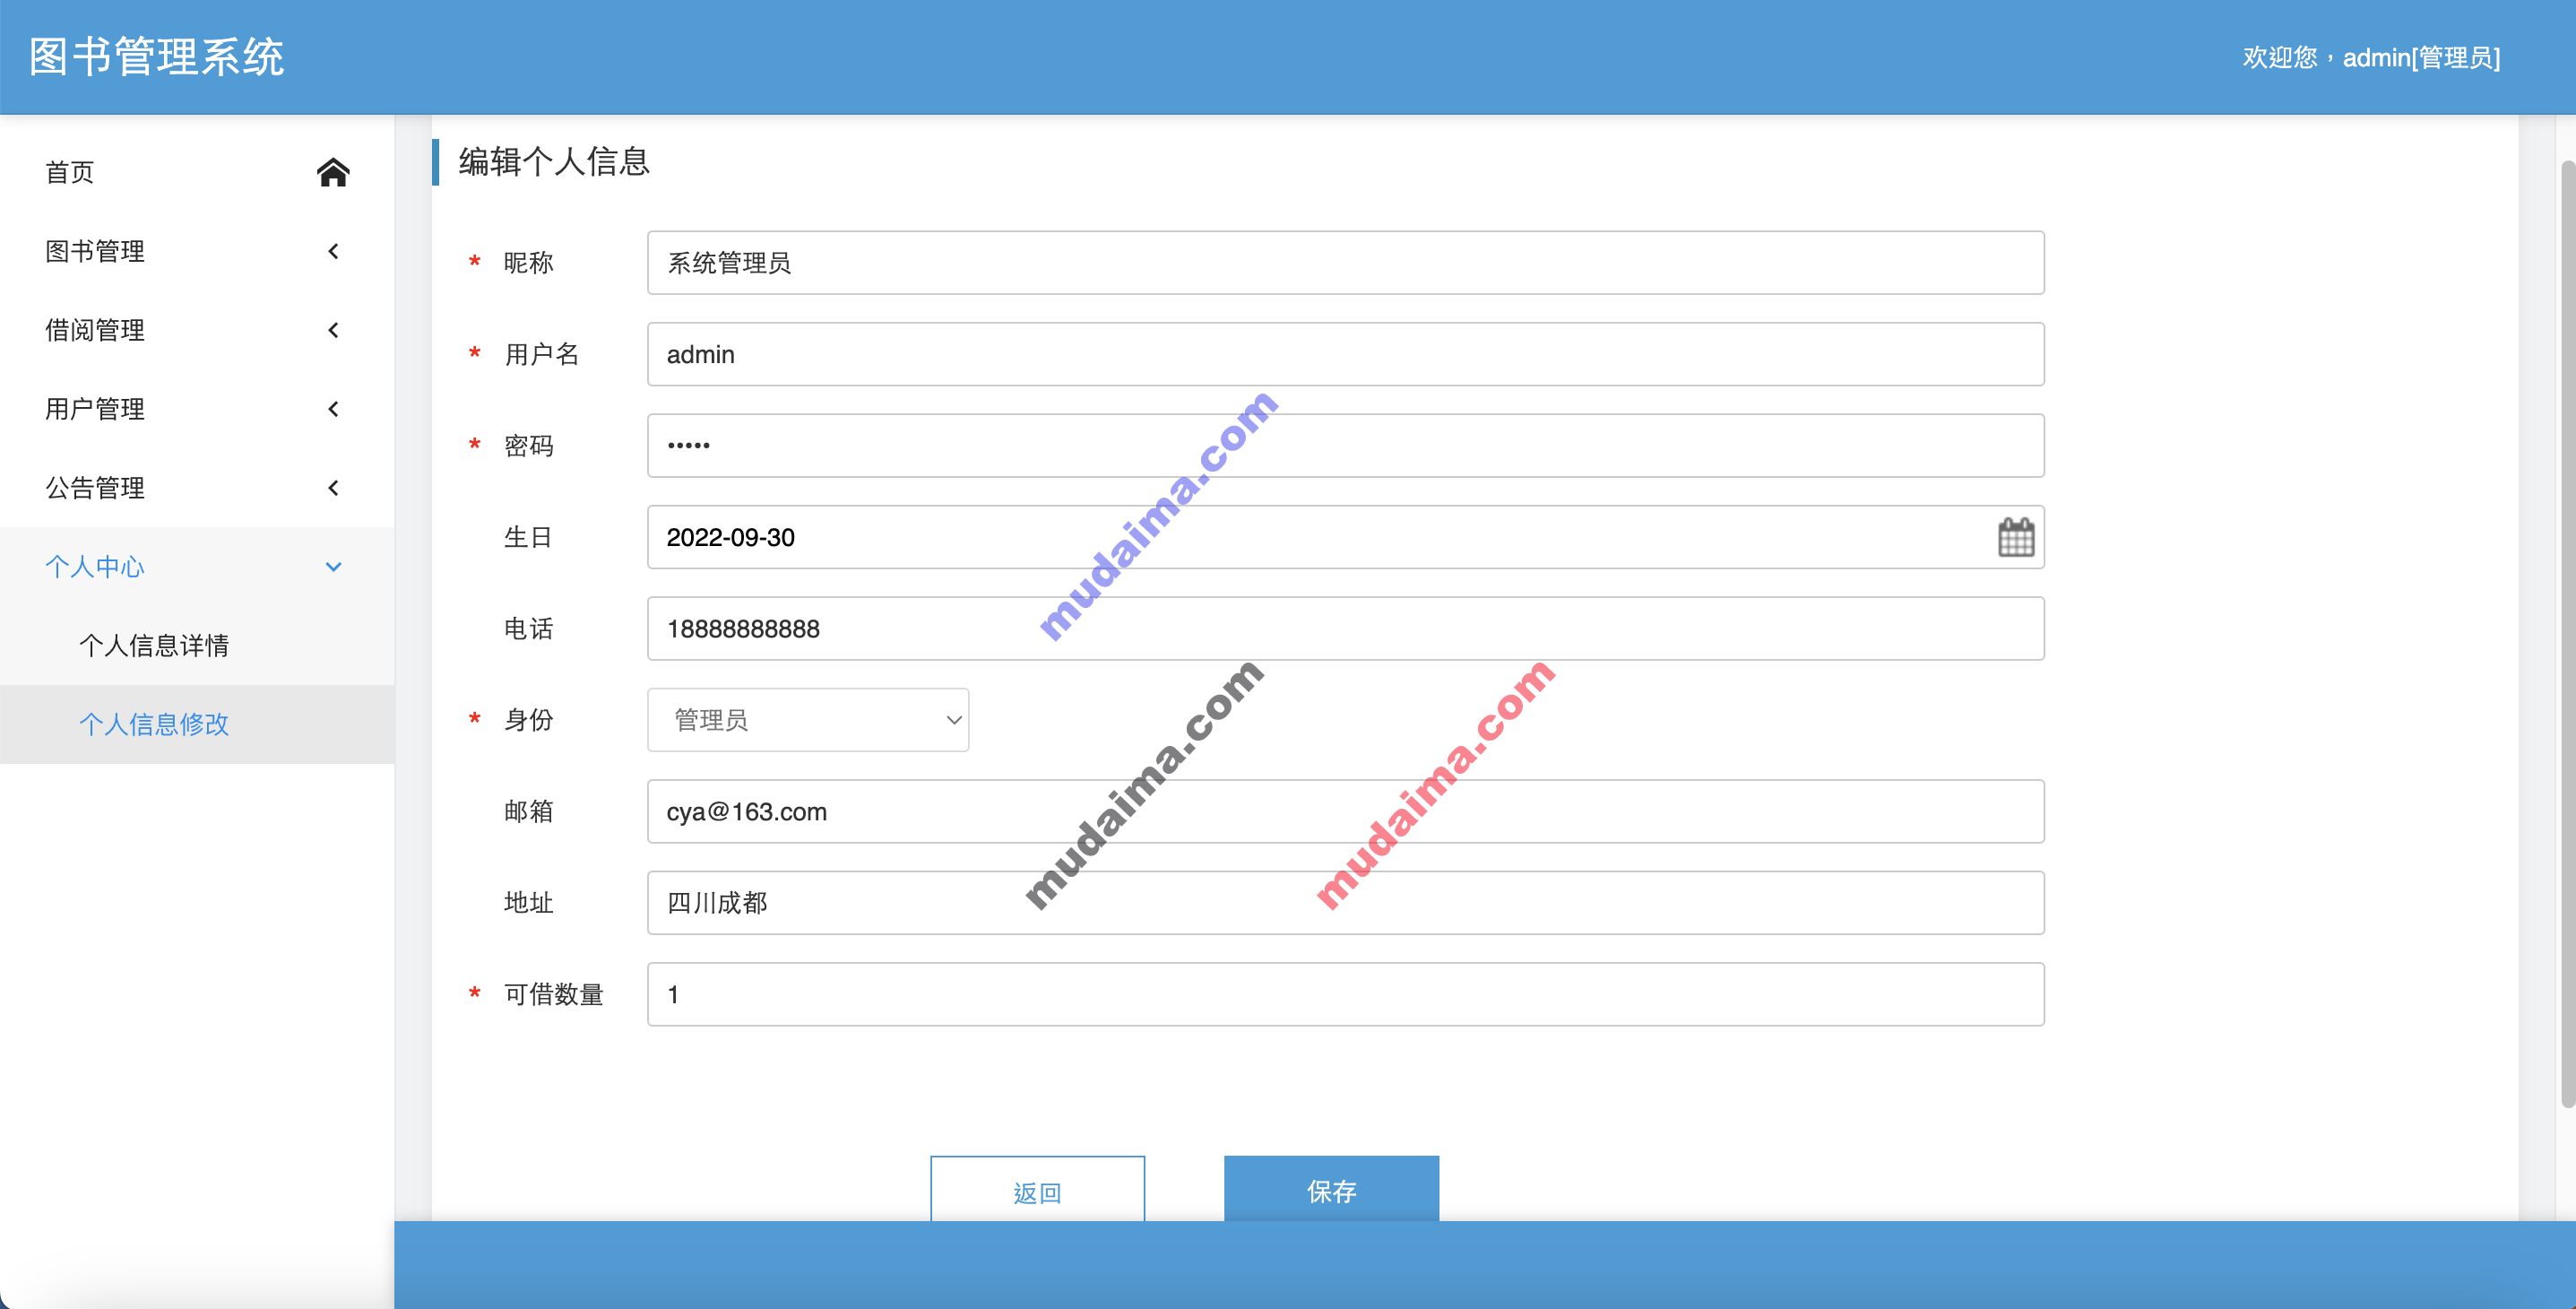The width and height of the screenshot is (2576, 1309).
Task: Click the 编辑个人信息 page heading
Action: [554, 162]
